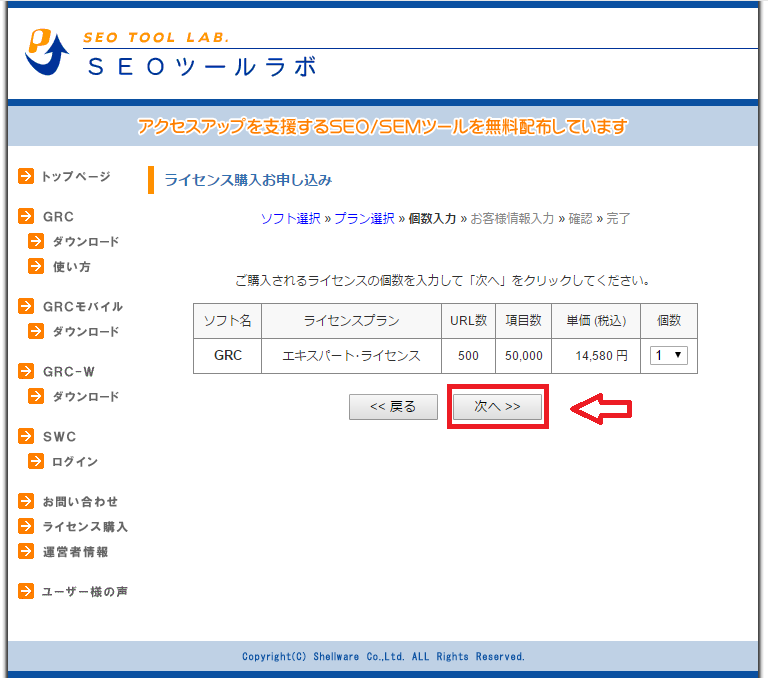Open the トップページ menu link
The height and width of the screenshot is (687, 768).
[76, 176]
